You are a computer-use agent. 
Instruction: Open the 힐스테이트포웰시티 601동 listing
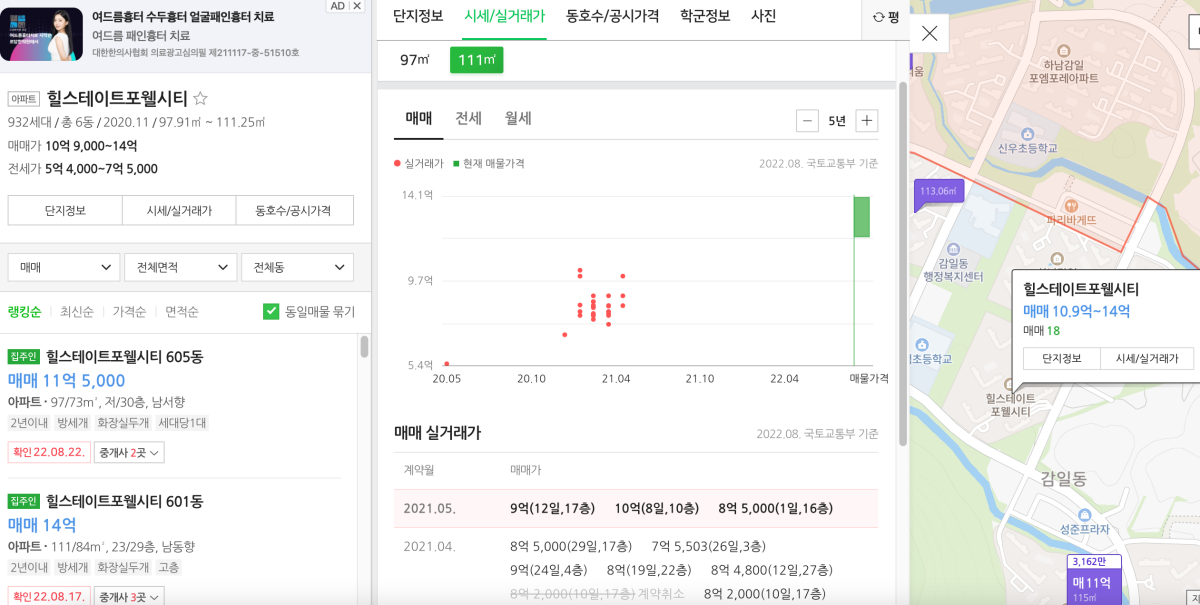point(124,501)
